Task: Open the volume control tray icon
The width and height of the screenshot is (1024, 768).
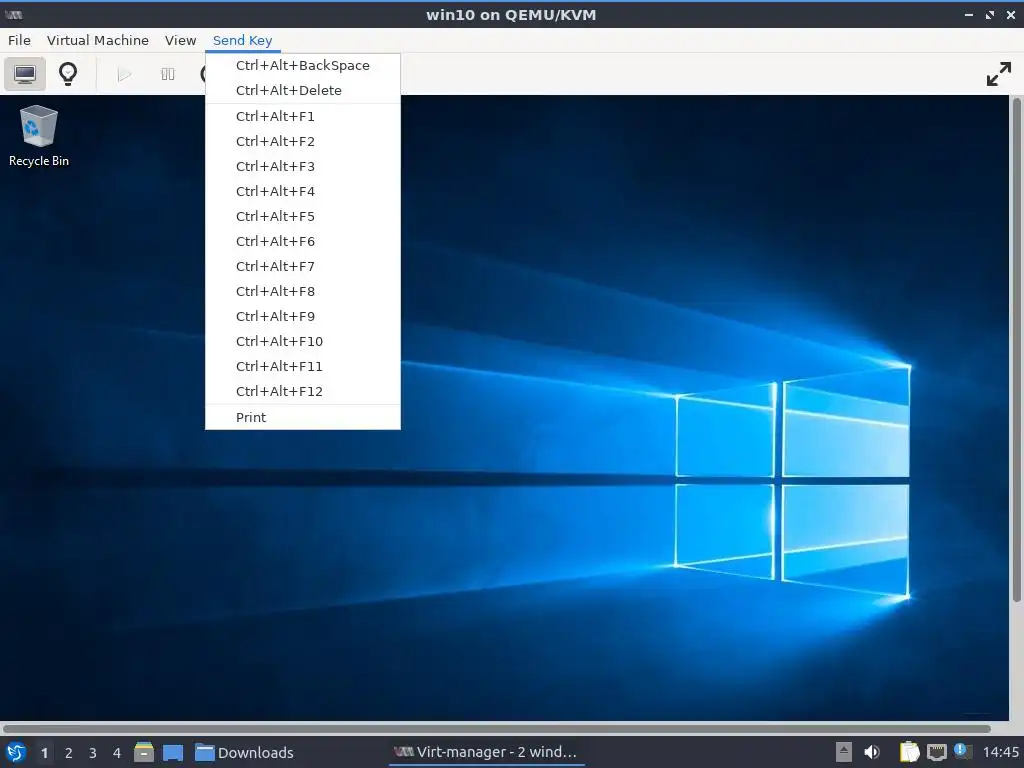Action: 872,752
